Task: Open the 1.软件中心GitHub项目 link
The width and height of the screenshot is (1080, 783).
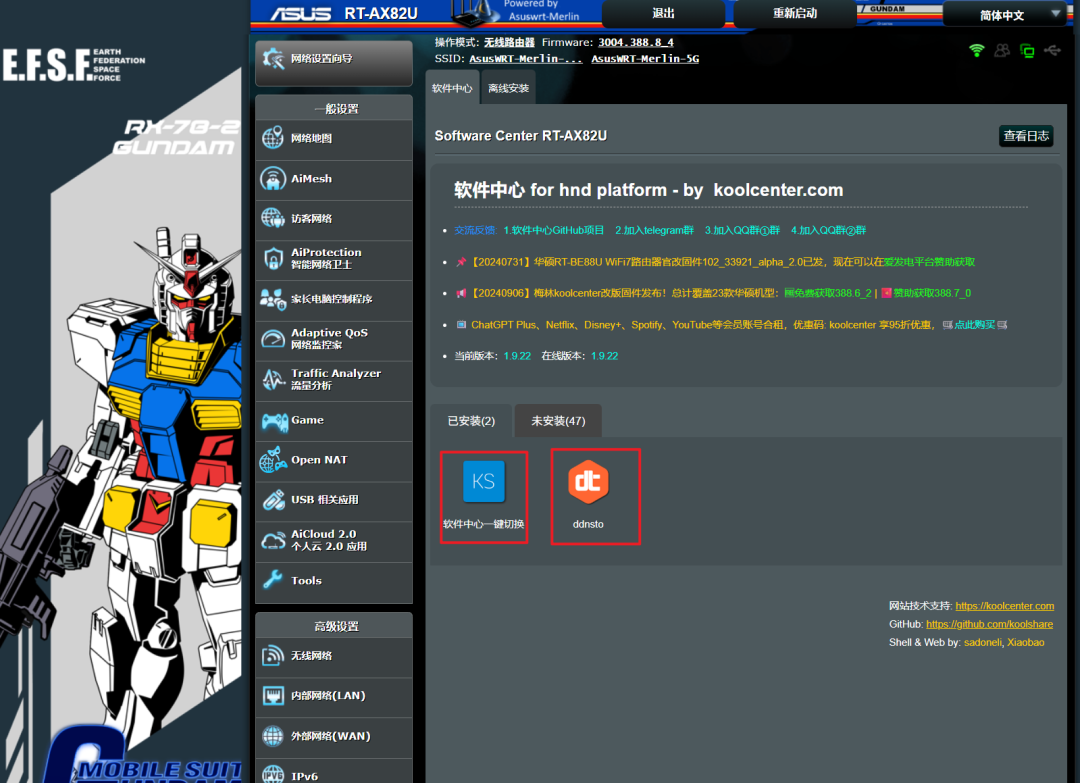Action: 554,230
